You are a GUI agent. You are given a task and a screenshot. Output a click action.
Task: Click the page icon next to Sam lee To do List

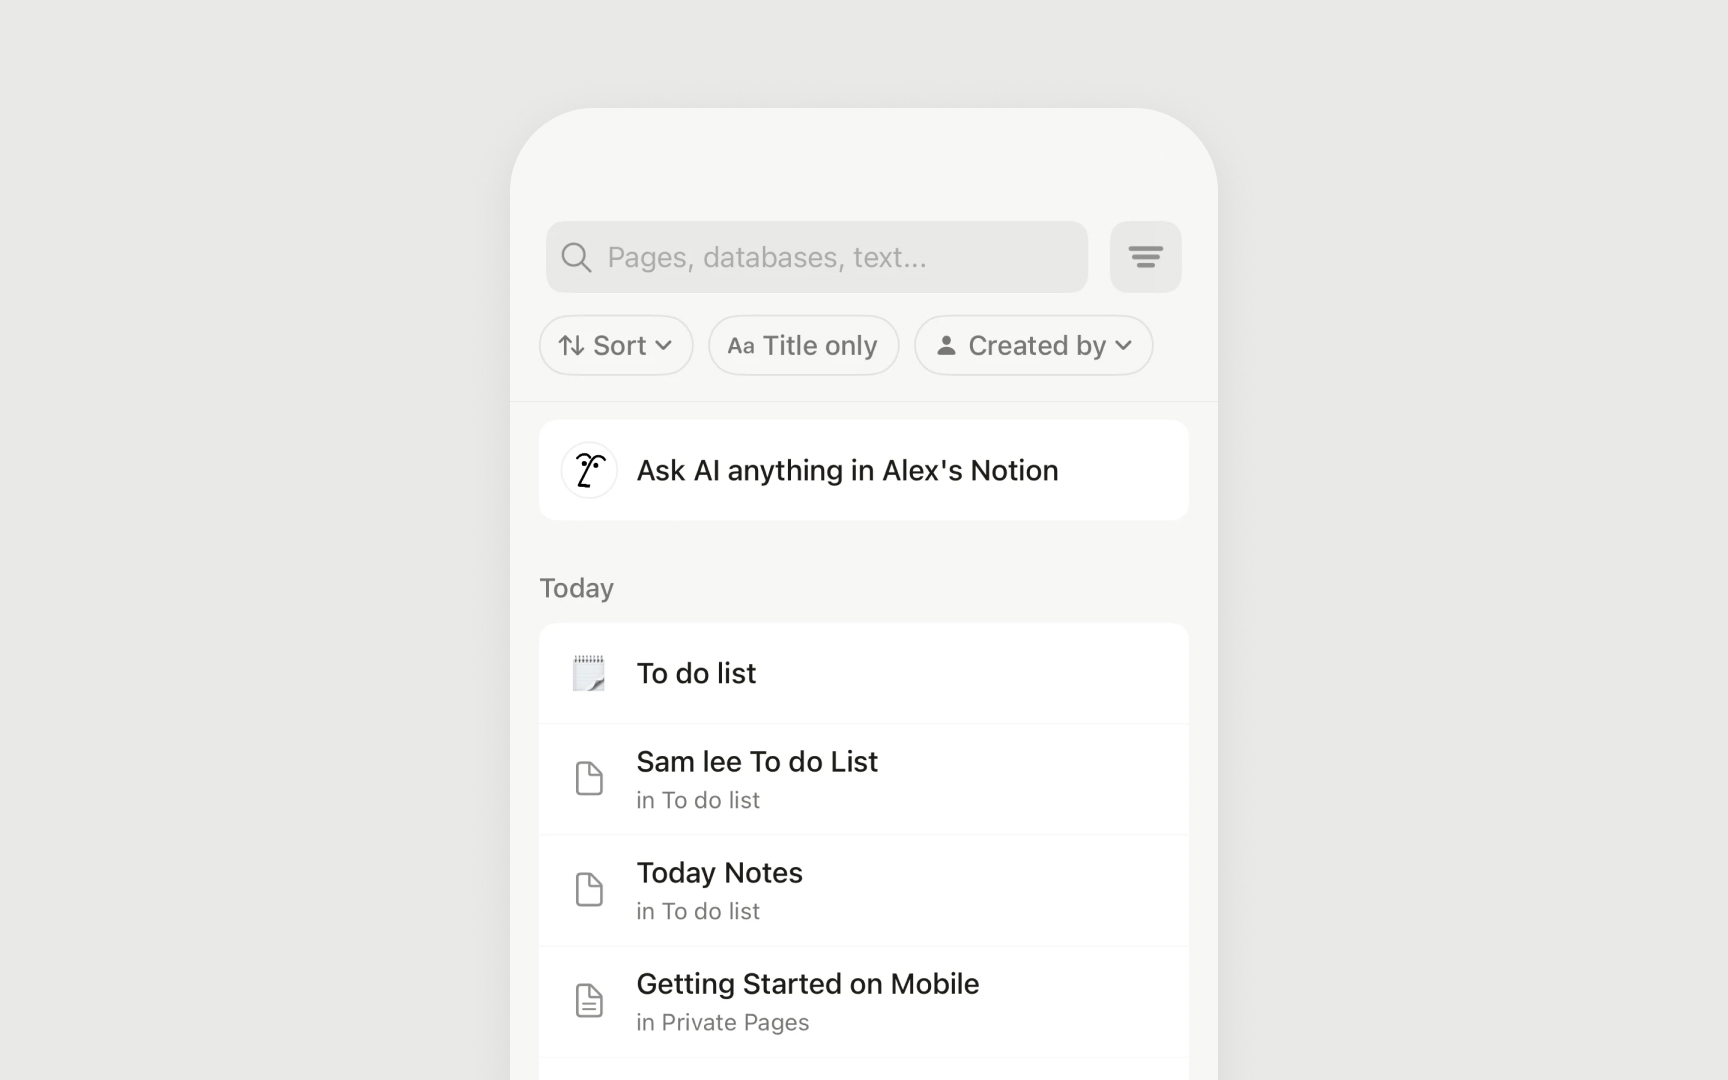[x=589, y=779]
